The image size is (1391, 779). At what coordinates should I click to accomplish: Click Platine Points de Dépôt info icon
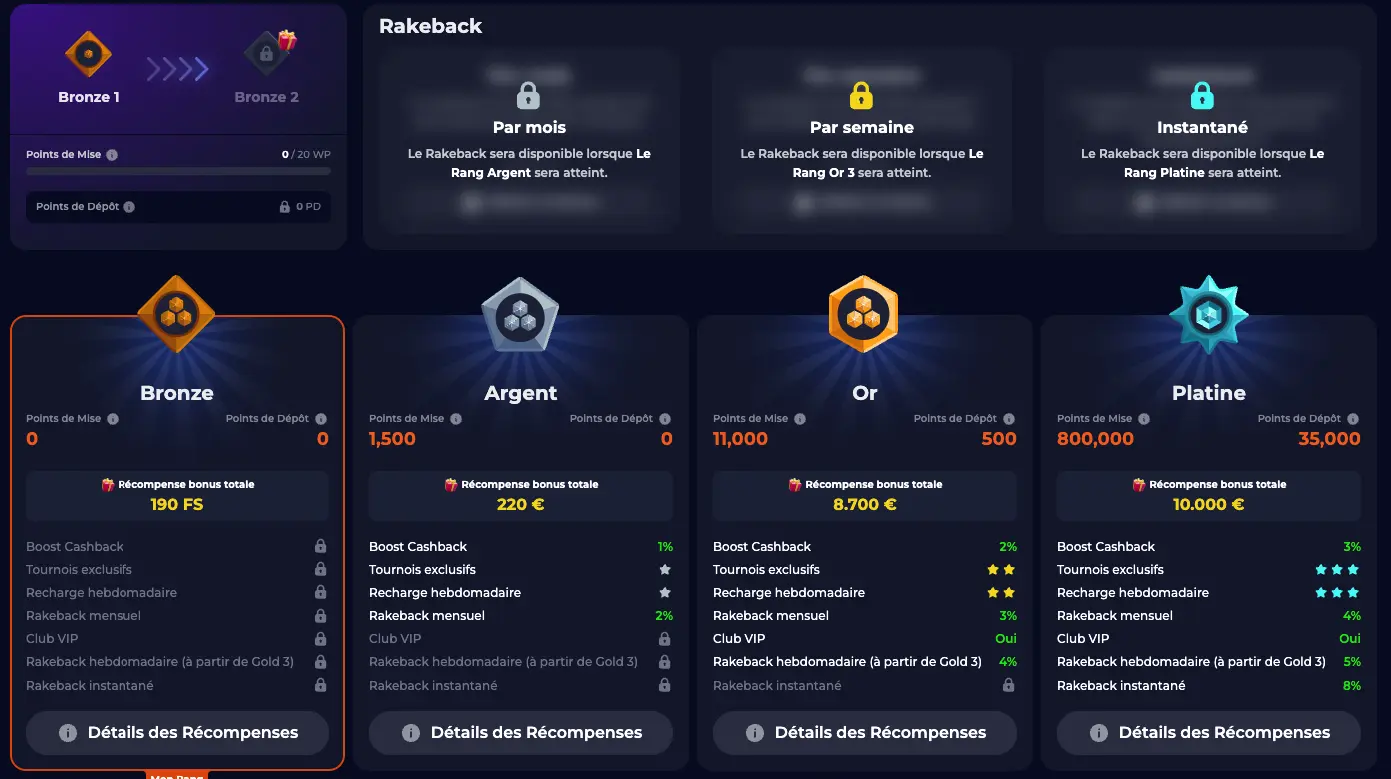click(1353, 419)
